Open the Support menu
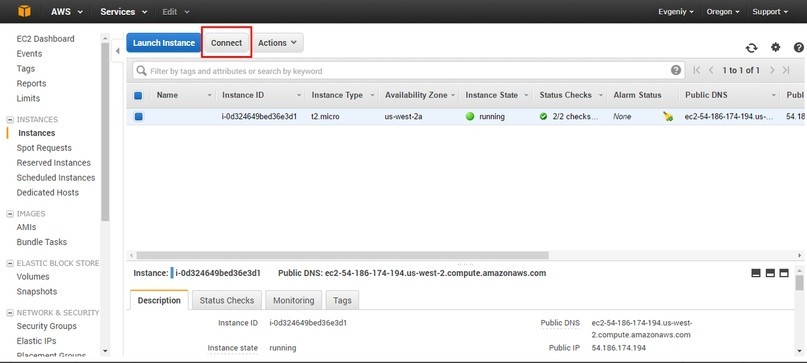Screen dimensions: 807x363 tap(770, 11)
